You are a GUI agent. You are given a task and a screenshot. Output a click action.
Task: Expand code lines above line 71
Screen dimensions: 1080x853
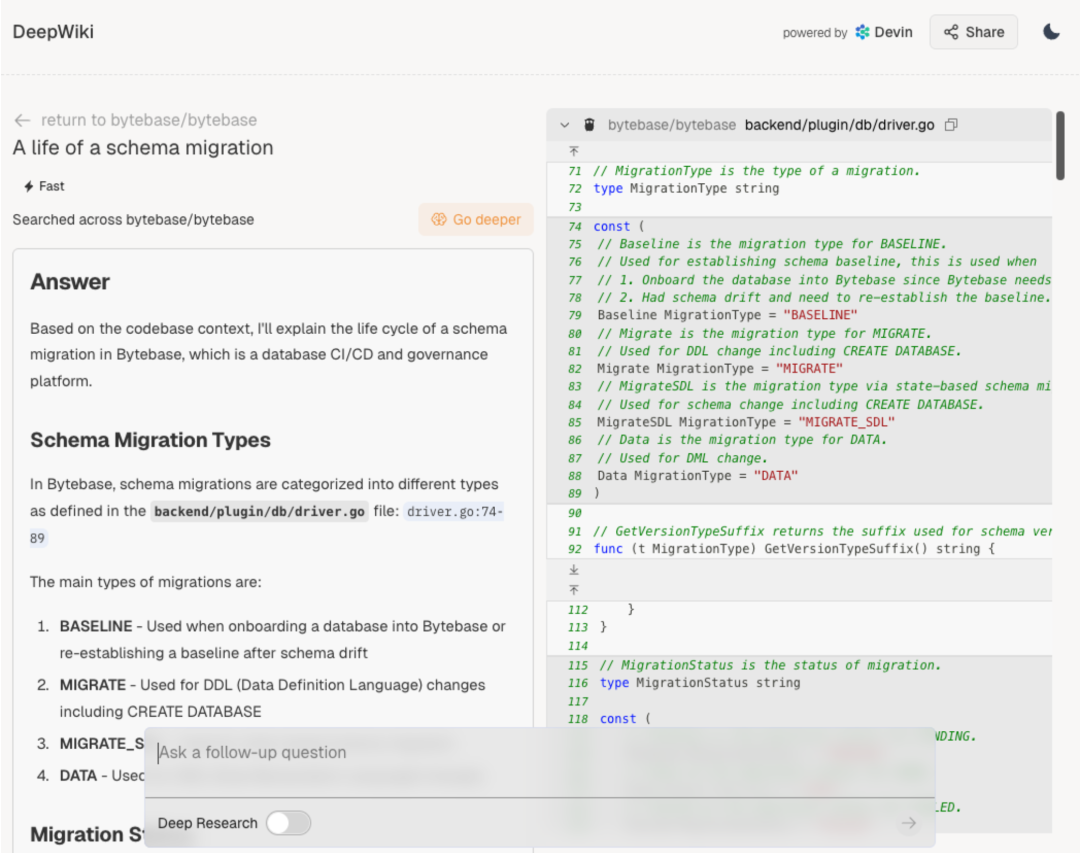(x=574, y=152)
